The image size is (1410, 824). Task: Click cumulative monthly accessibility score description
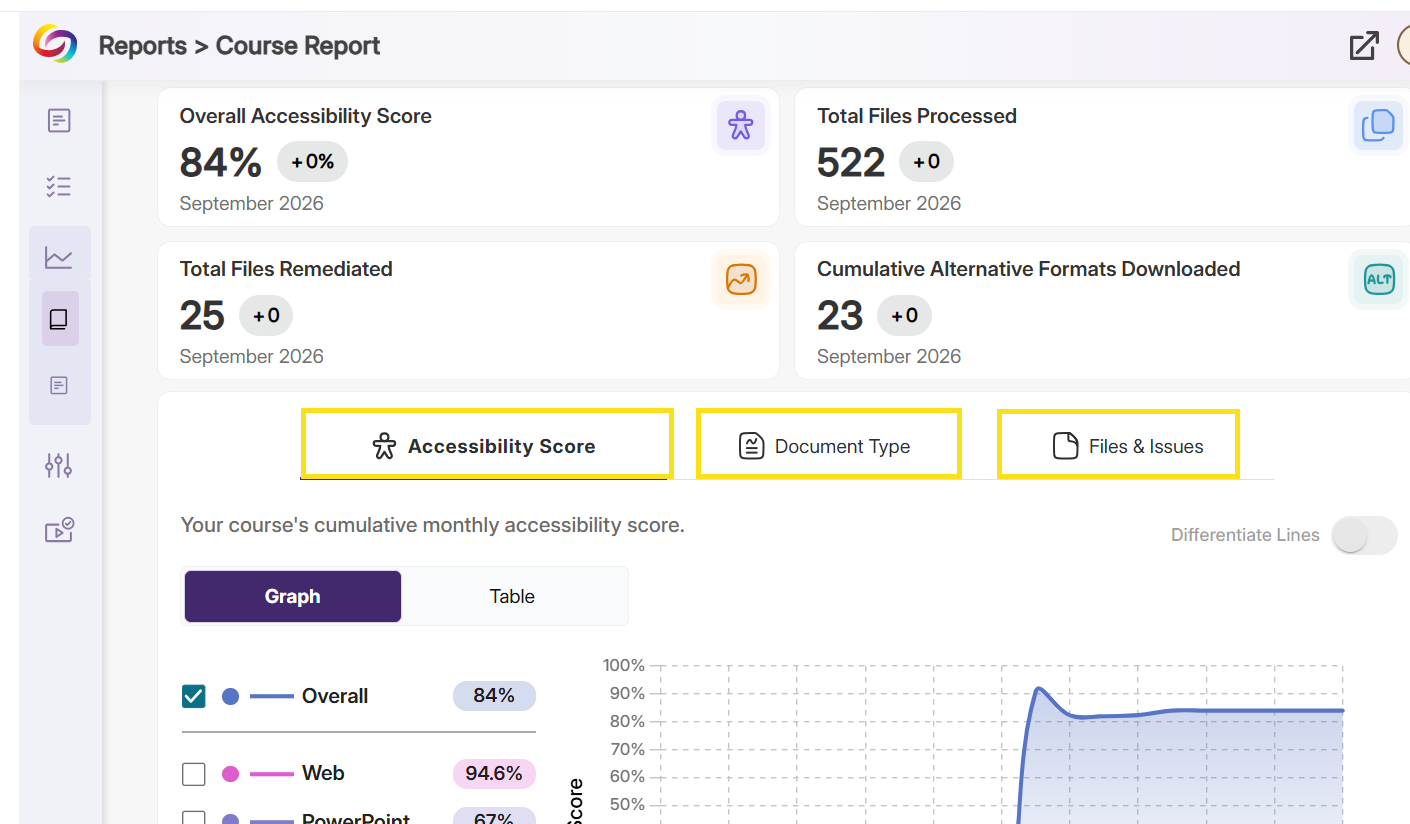432,525
